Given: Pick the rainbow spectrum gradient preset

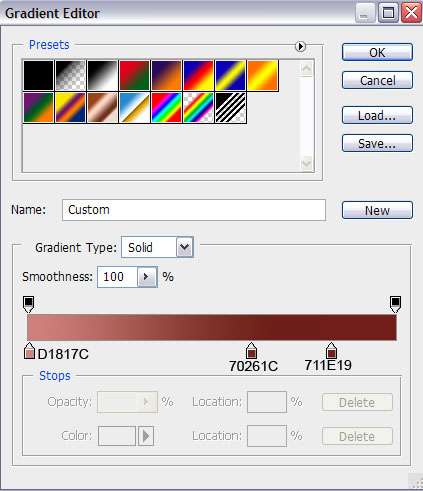Looking at the screenshot, I should (x=166, y=108).
